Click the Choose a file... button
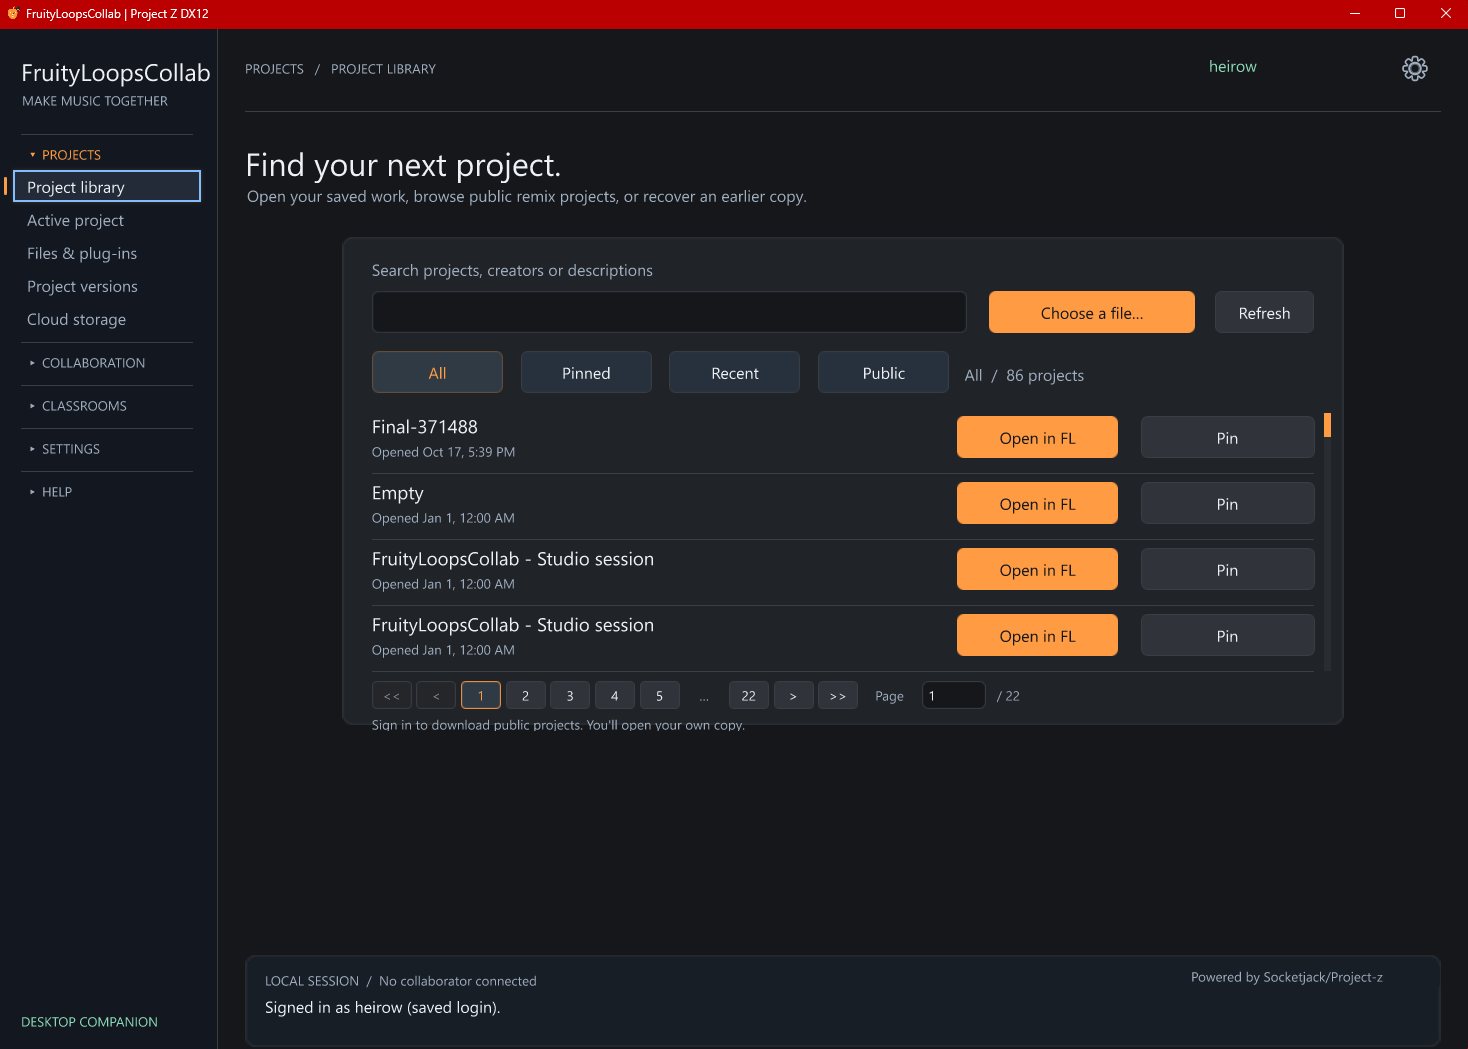This screenshot has width=1468, height=1049. (x=1092, y=313)
